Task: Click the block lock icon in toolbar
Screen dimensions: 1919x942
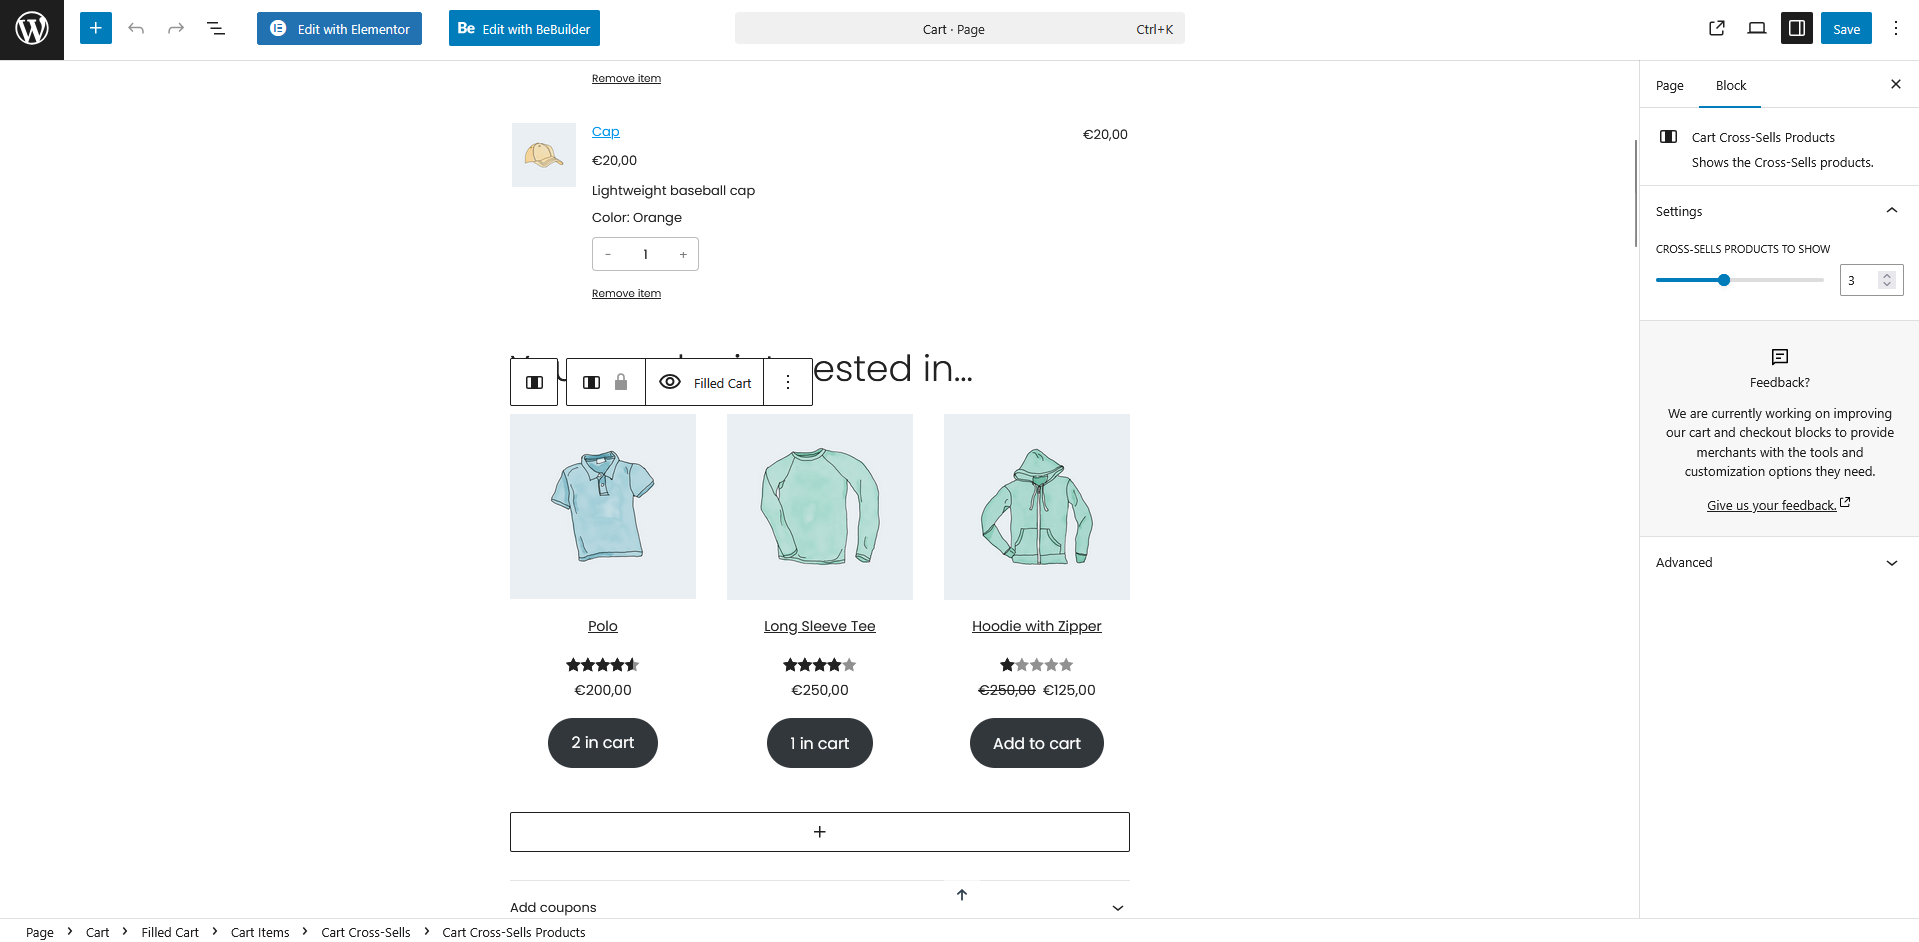Action: (621, 383)
